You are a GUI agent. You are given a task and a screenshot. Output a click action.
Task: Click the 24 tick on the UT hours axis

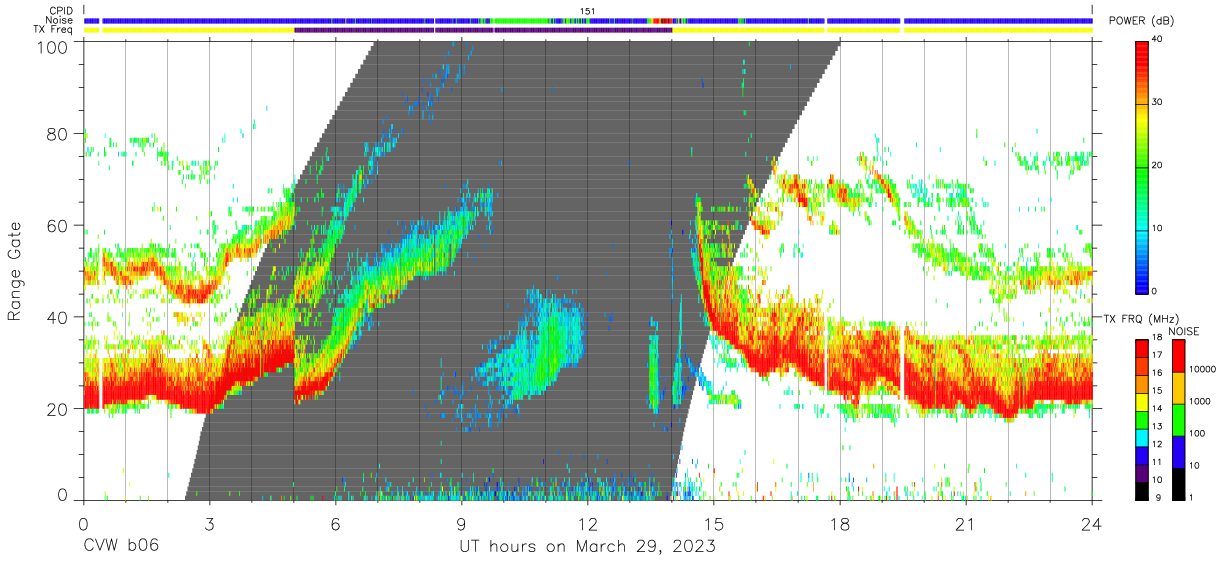pos(1092,523)
